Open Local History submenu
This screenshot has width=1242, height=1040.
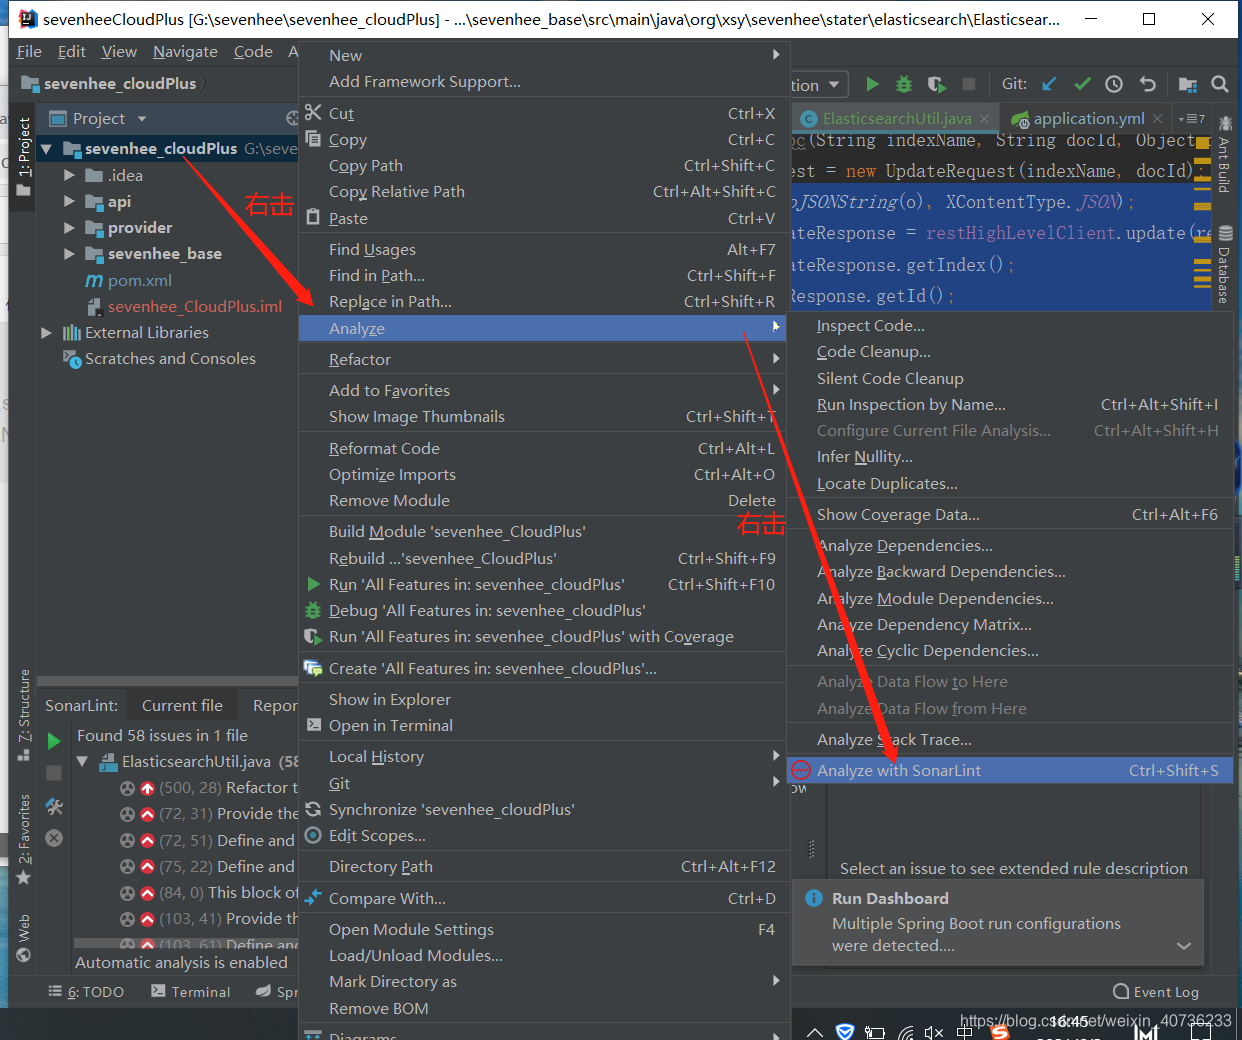tap(544, 756)
